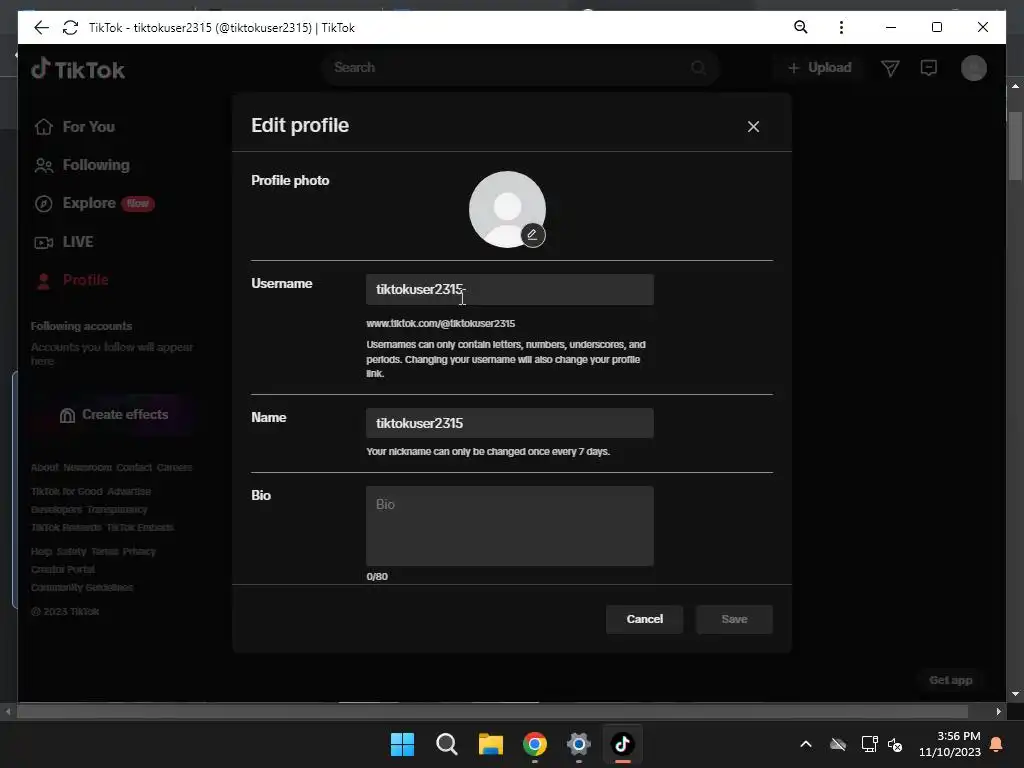Reload the TikTok page

(x=71, y=27)
